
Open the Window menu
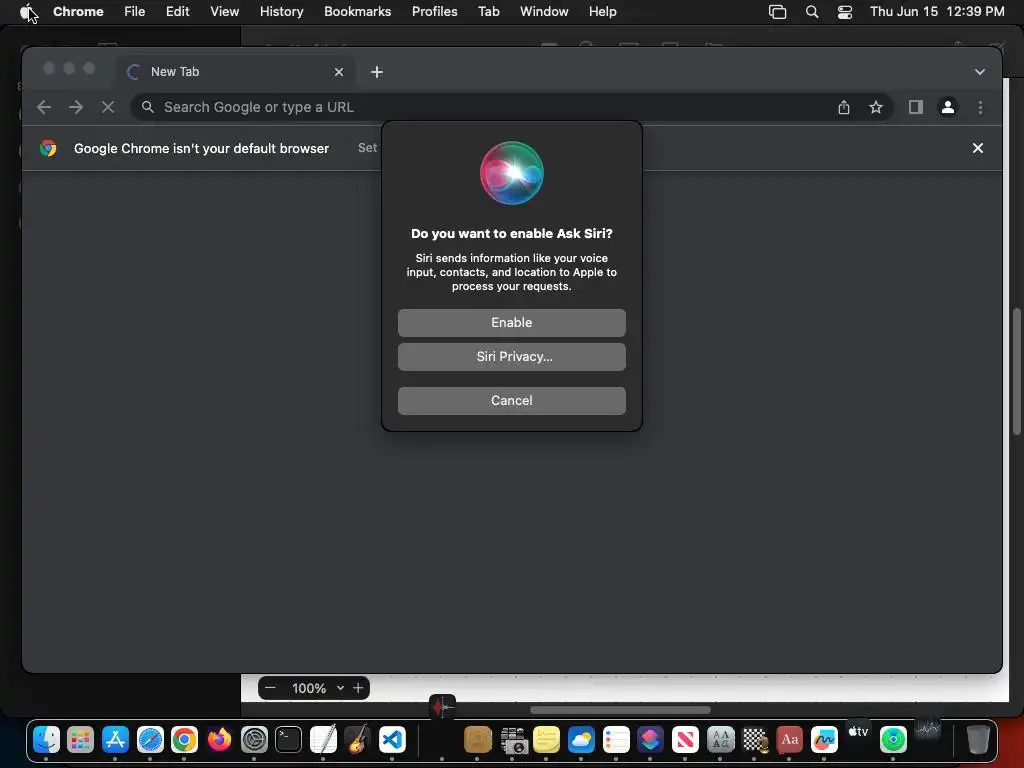pyautogui.click(x=544, y=12)
